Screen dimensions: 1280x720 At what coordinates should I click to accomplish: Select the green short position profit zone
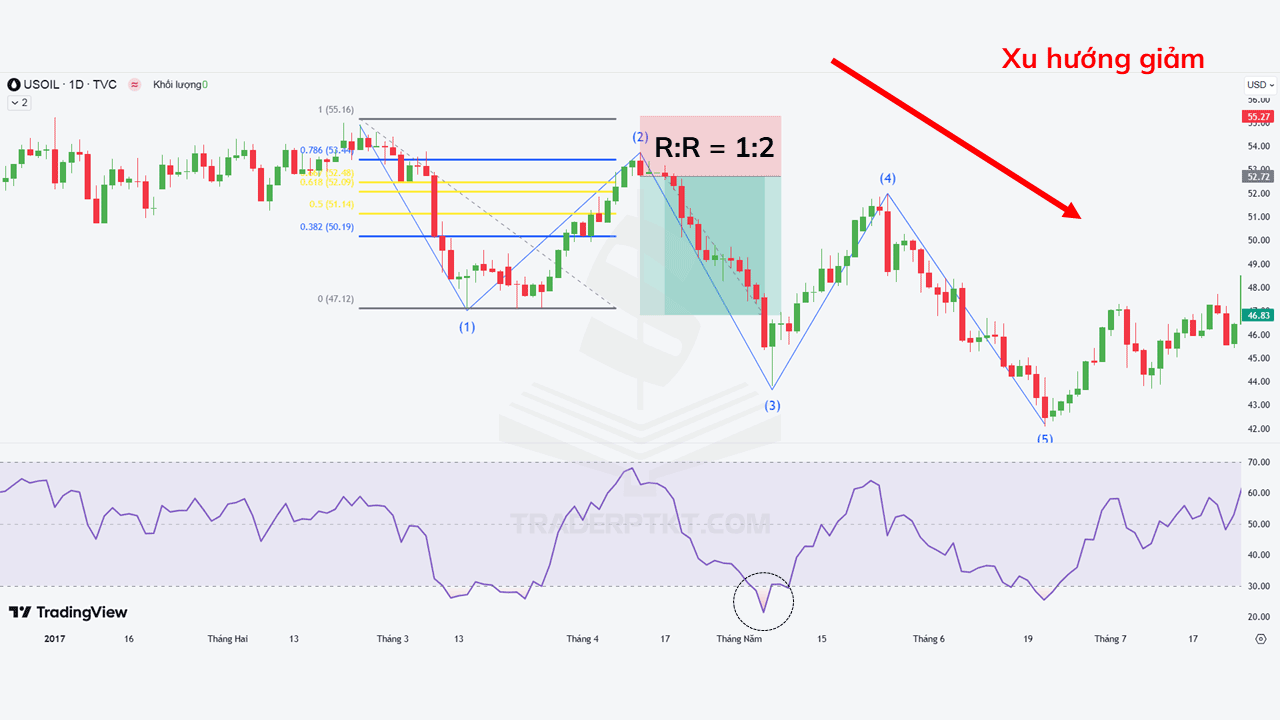point(710,245)
